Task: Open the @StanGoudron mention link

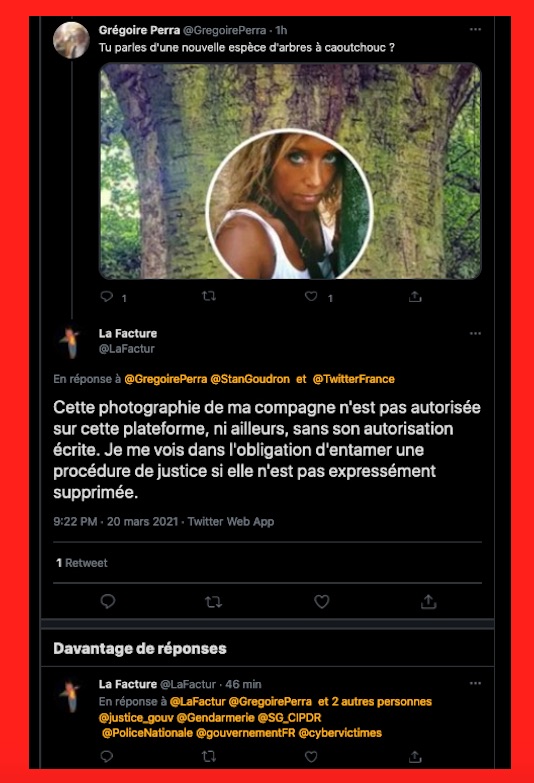Action: [x=250, y=380]
